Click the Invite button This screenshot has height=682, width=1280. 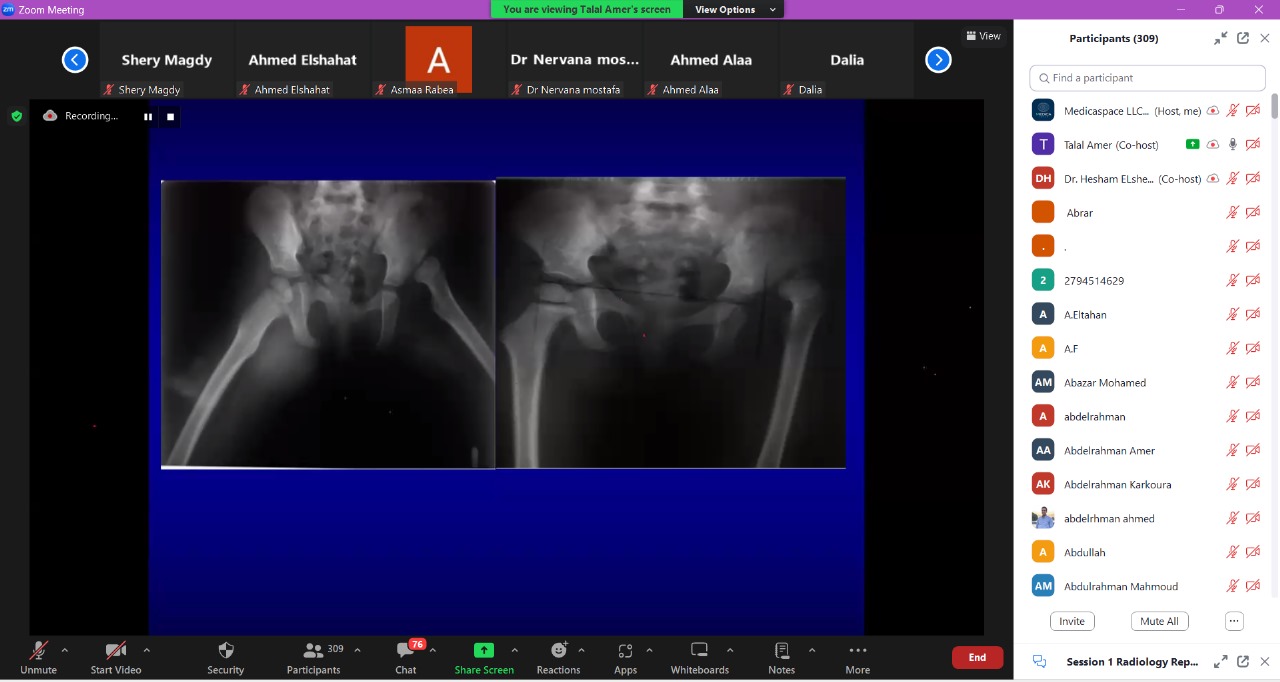point(1071,621)
